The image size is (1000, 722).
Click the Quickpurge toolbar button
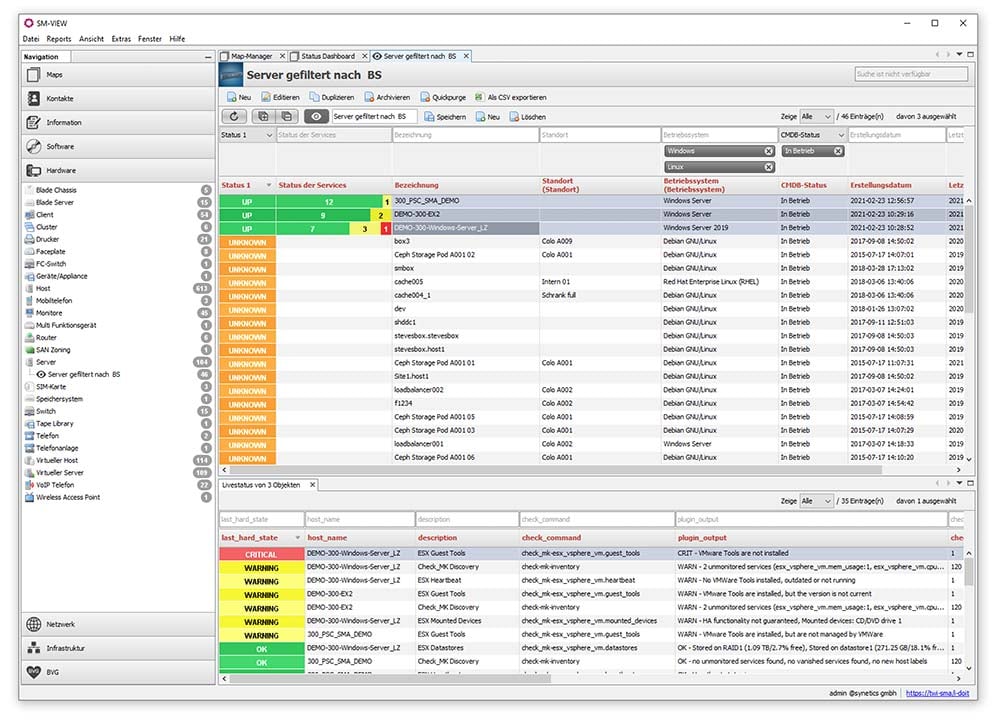(x=443, y=98)
